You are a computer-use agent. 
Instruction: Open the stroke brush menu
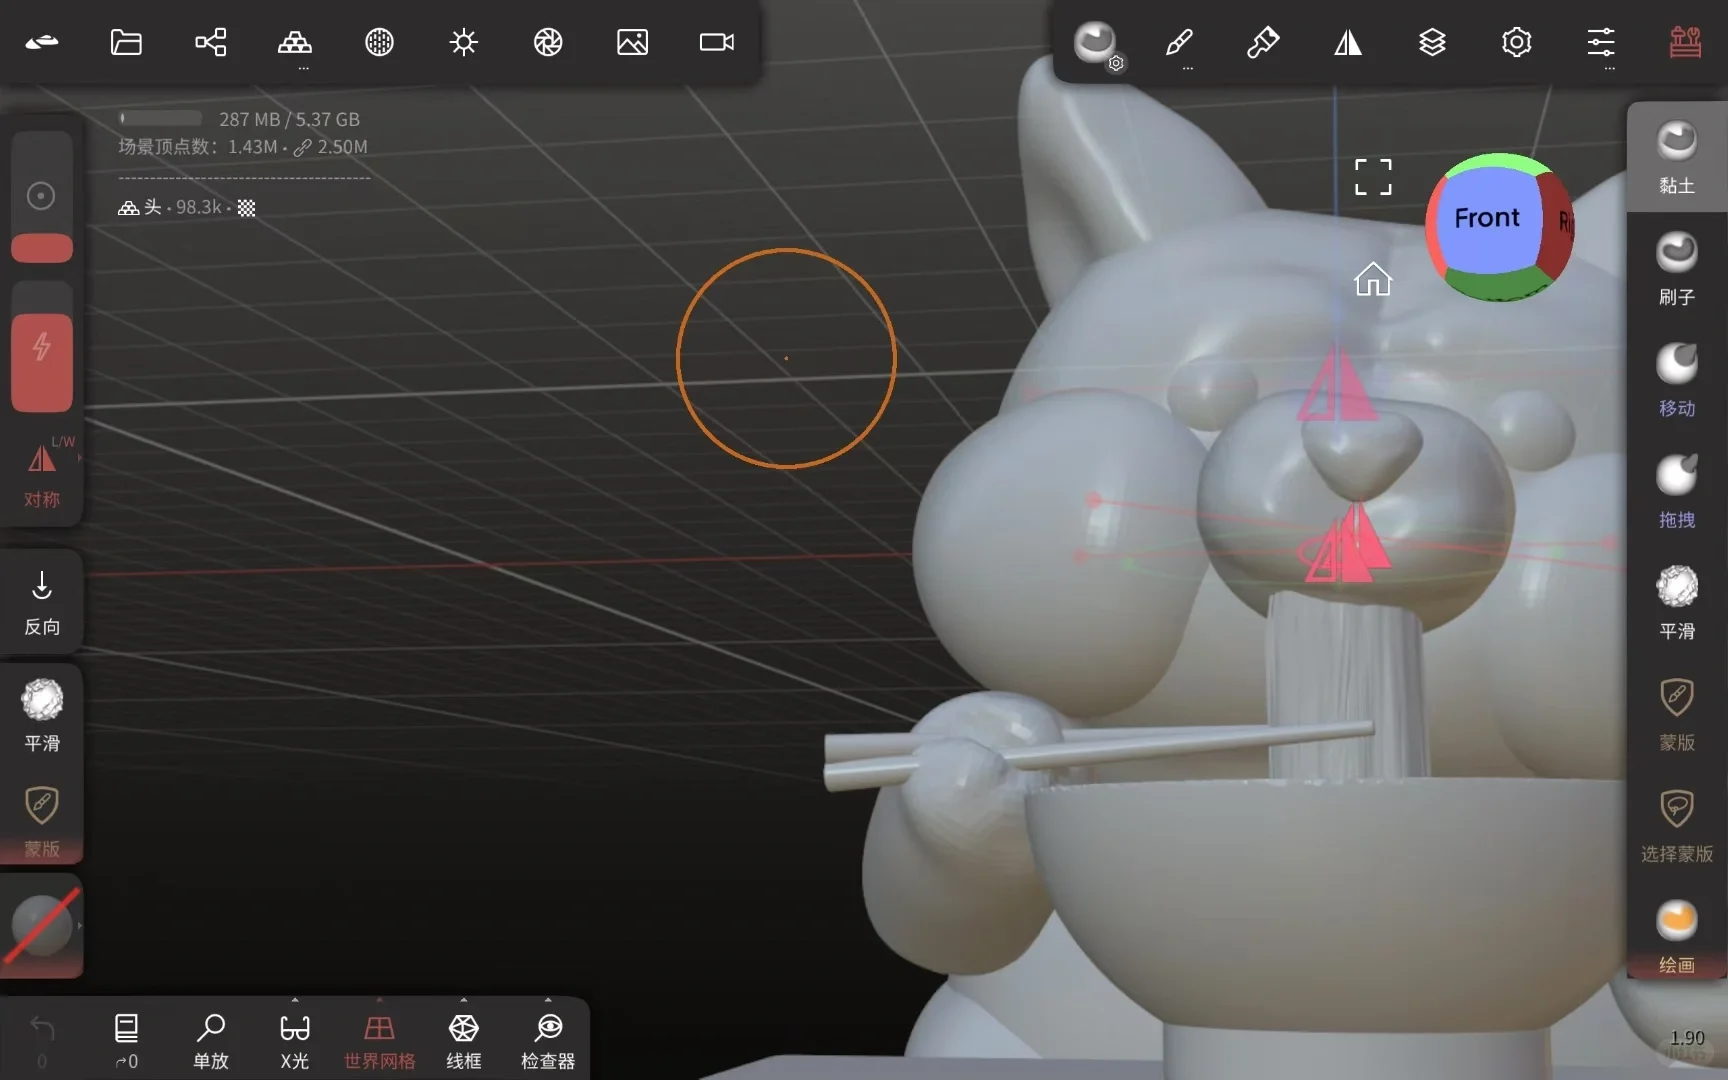point(1179,42)
